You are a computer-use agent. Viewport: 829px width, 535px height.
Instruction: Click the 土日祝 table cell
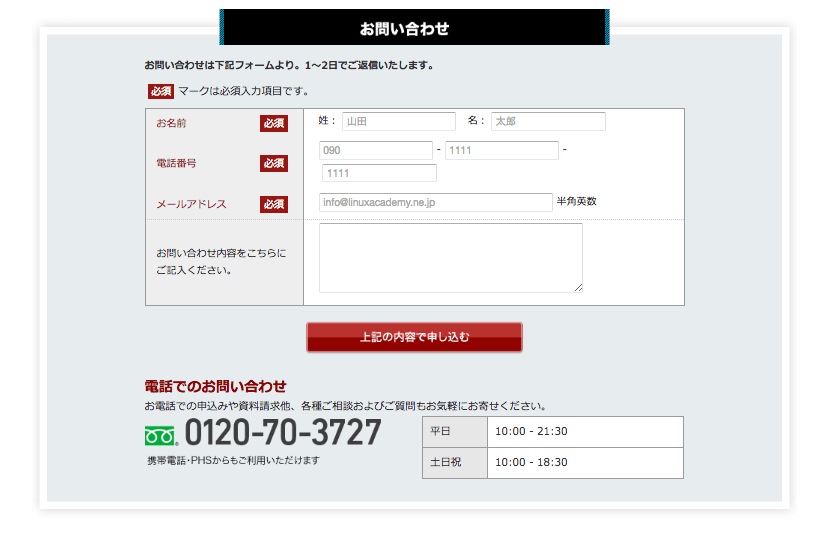pos(455,463)
